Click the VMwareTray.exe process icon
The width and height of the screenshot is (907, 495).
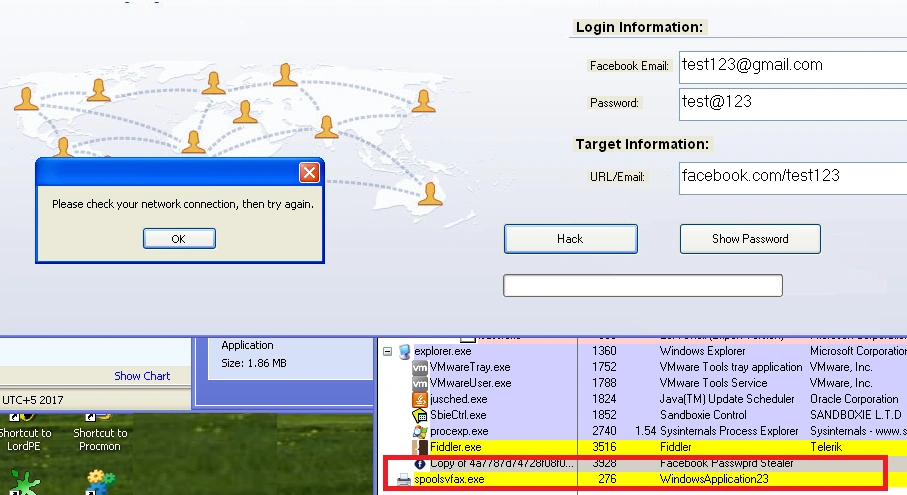[420, 367]
